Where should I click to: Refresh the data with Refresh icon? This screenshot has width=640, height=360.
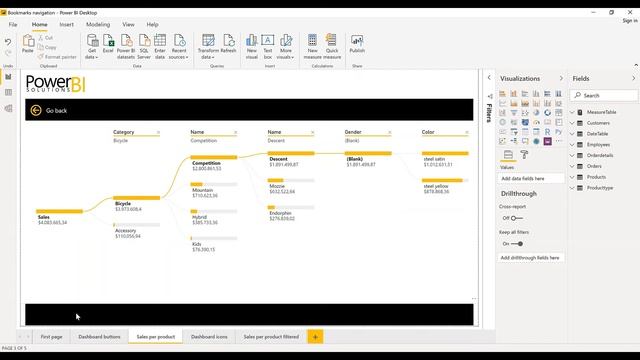pos(228,44)
